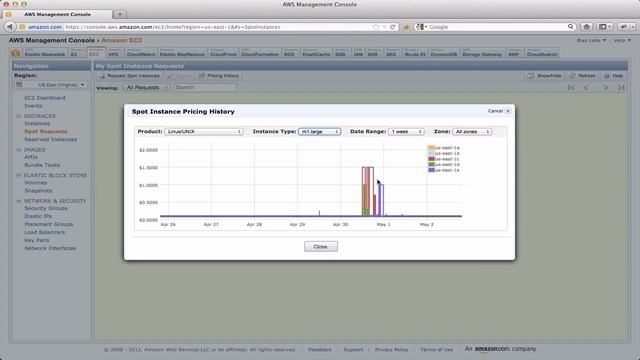640x360 pixels.
Task: Select the AWS Management Console browser tab
Action: click(x=57, y=14)
